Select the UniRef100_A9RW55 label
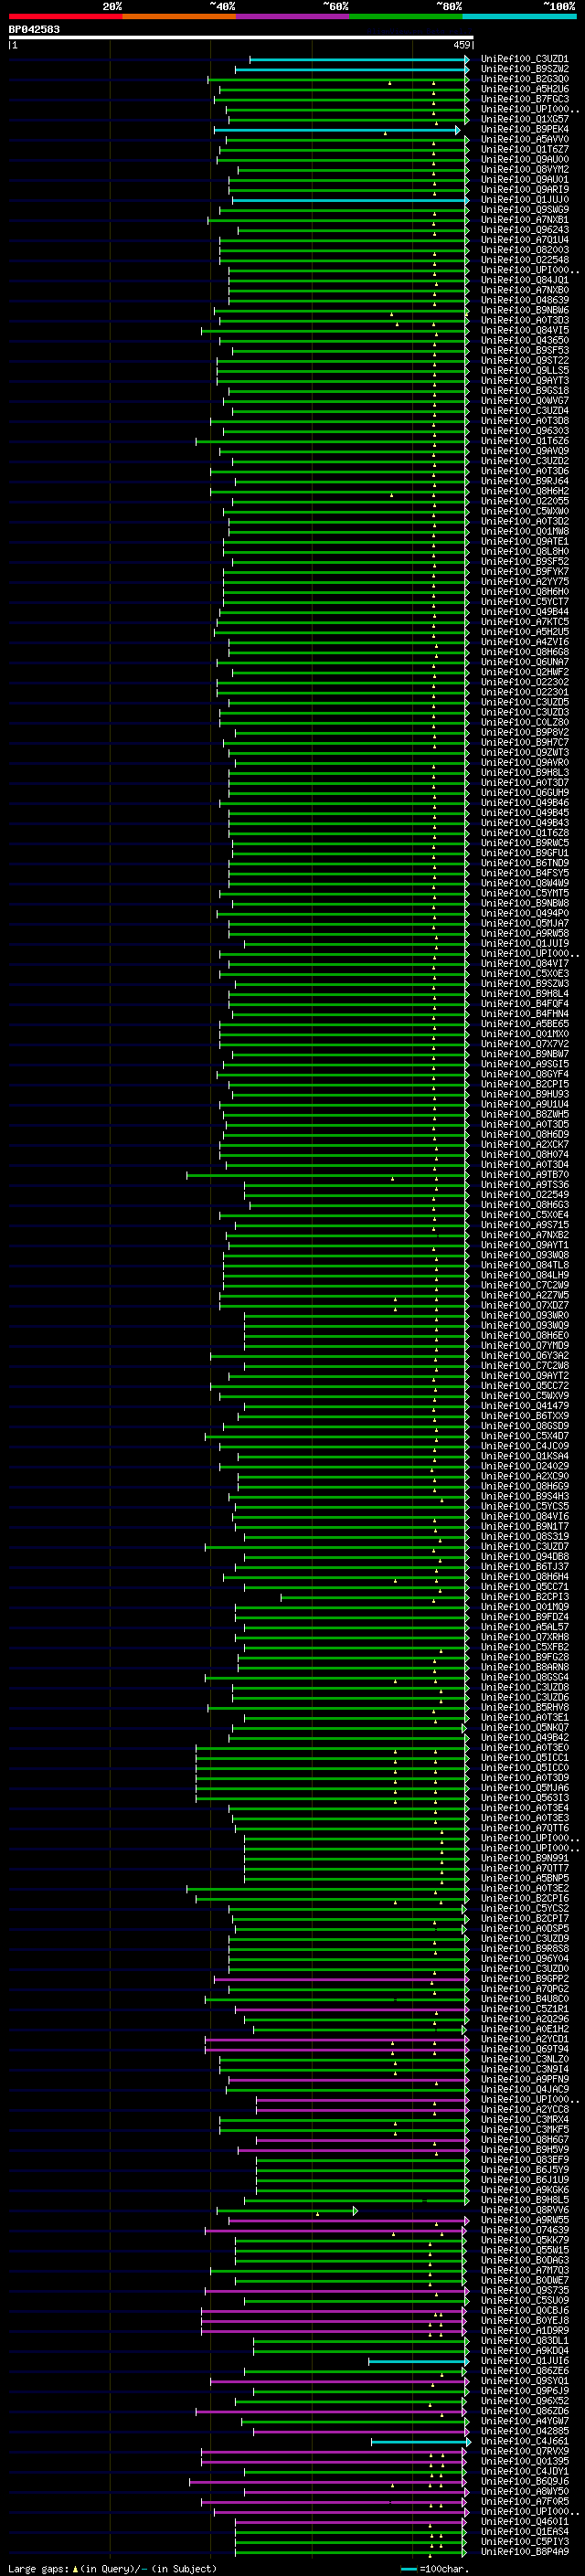The height and width of the screenshot is (2576, 585). pyautogui.click(x=525, y=2220)
